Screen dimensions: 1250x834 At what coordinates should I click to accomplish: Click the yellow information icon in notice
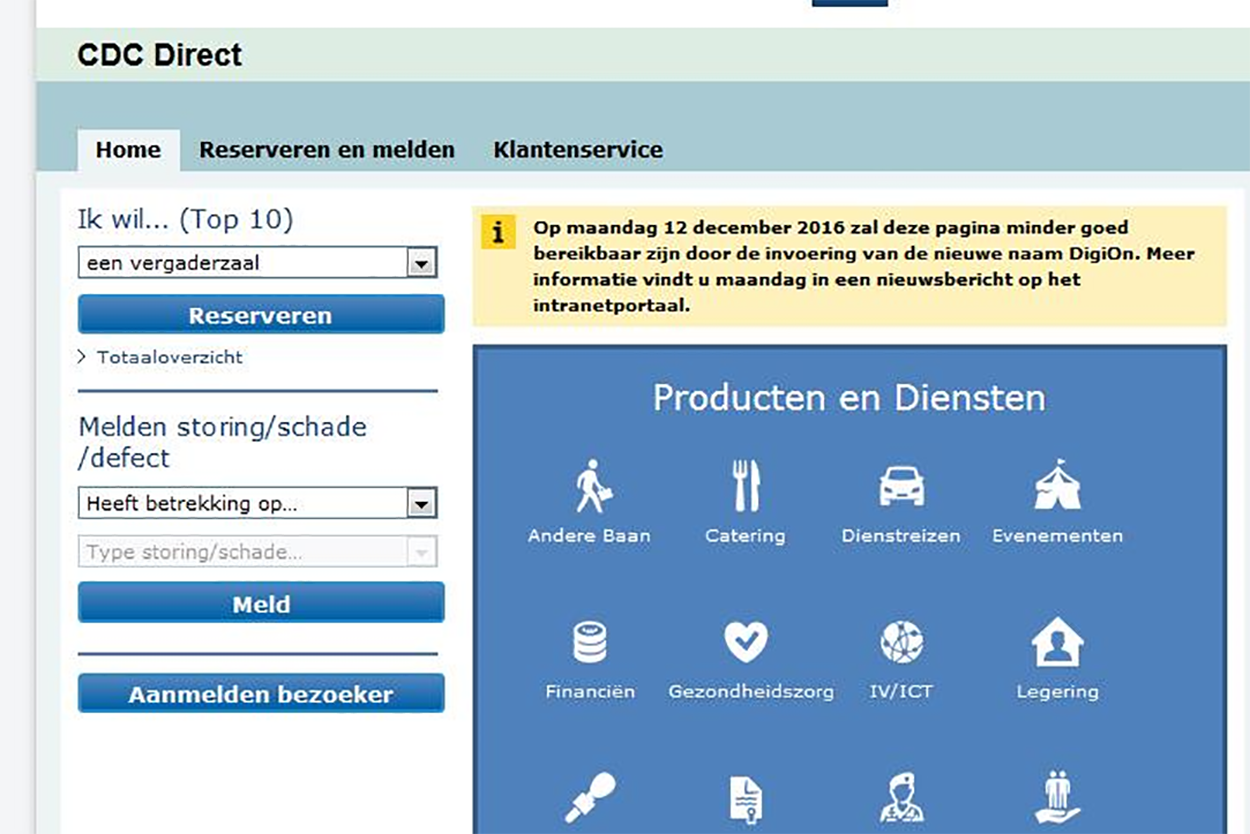tap(498, 233)
